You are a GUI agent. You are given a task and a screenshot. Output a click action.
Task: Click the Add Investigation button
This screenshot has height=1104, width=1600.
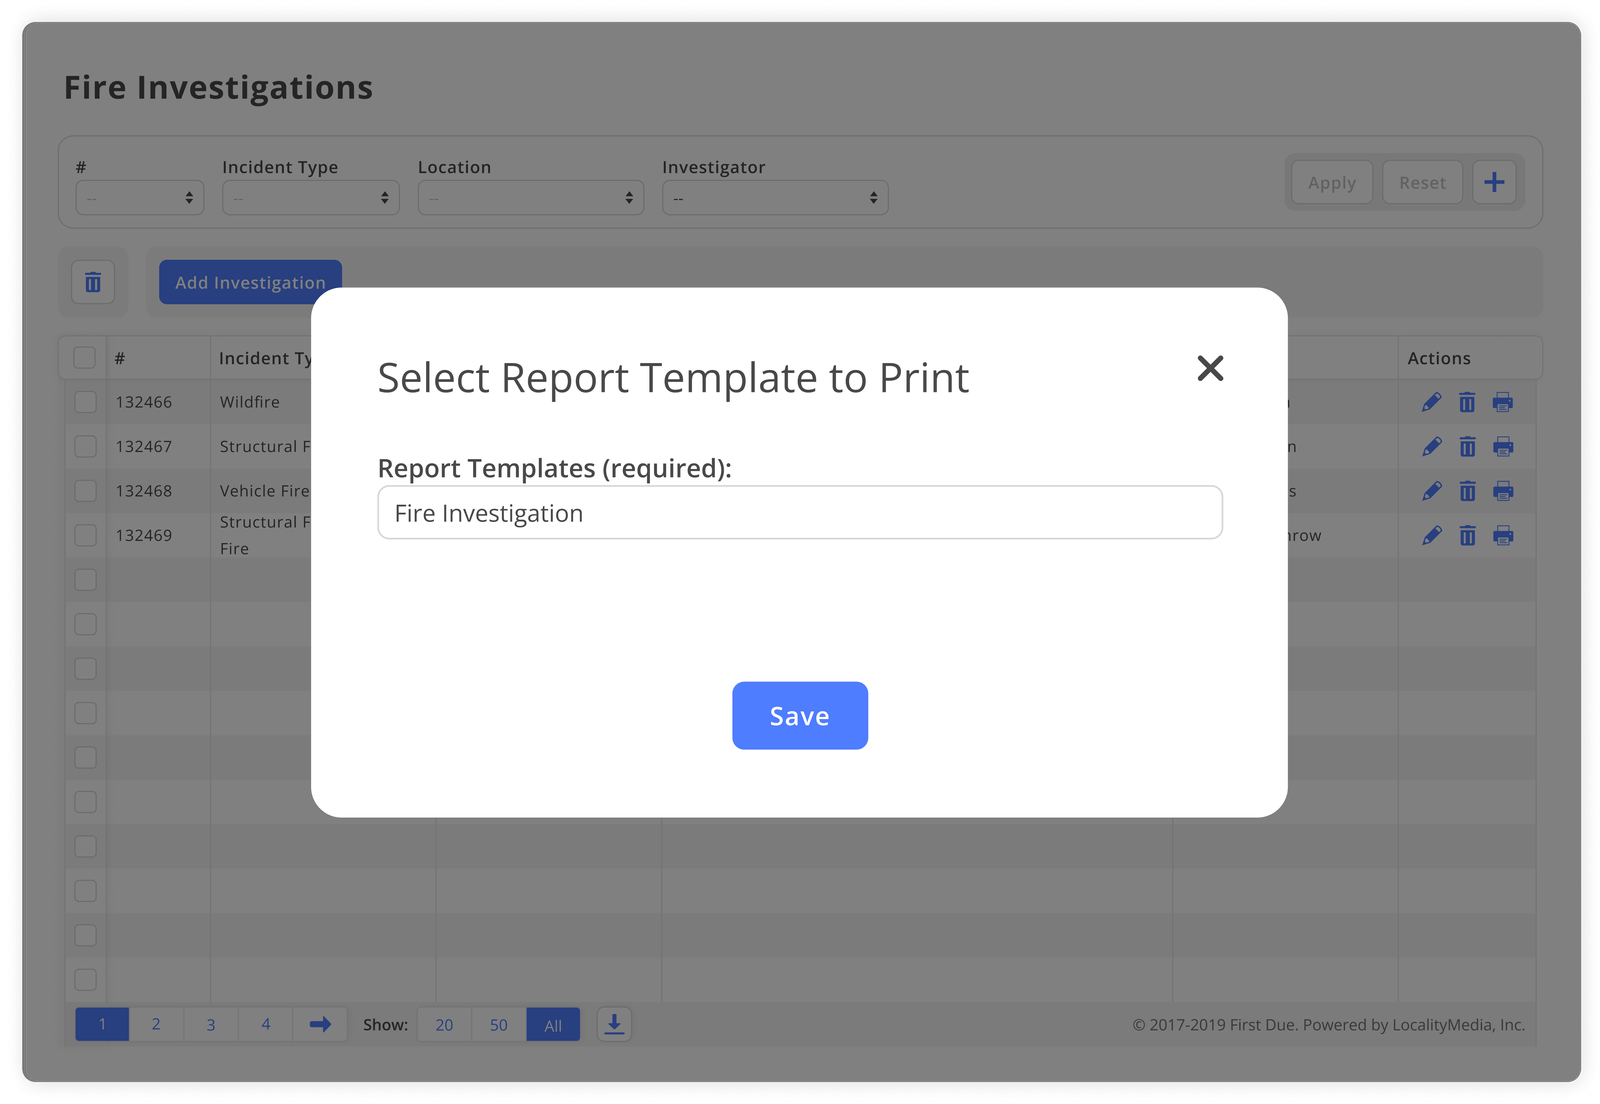click(250, 282)
